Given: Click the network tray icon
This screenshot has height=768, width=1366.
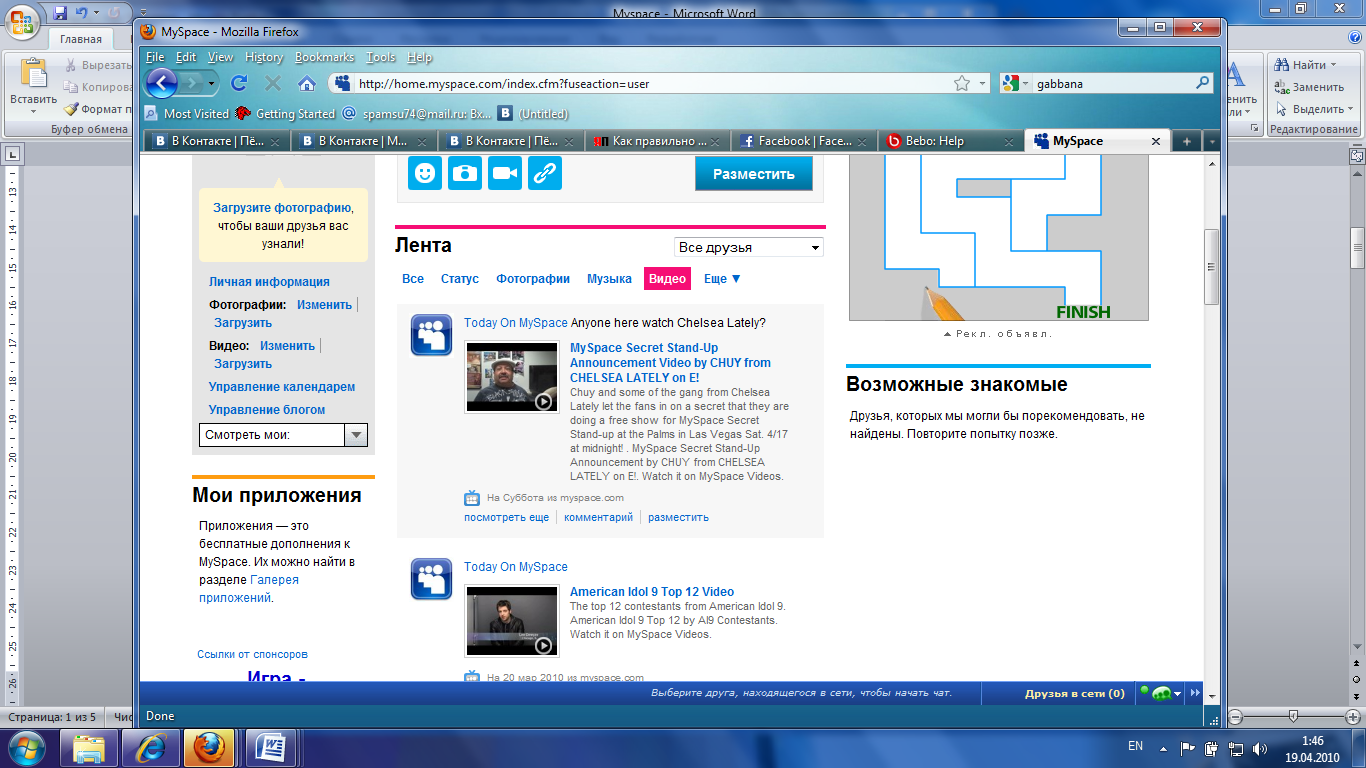Looking at the screenshot, I should tap(1237, 747).
